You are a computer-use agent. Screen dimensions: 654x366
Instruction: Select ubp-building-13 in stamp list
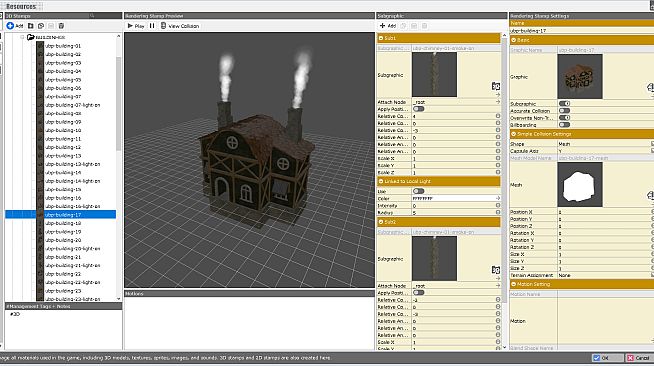click(63, 155)
